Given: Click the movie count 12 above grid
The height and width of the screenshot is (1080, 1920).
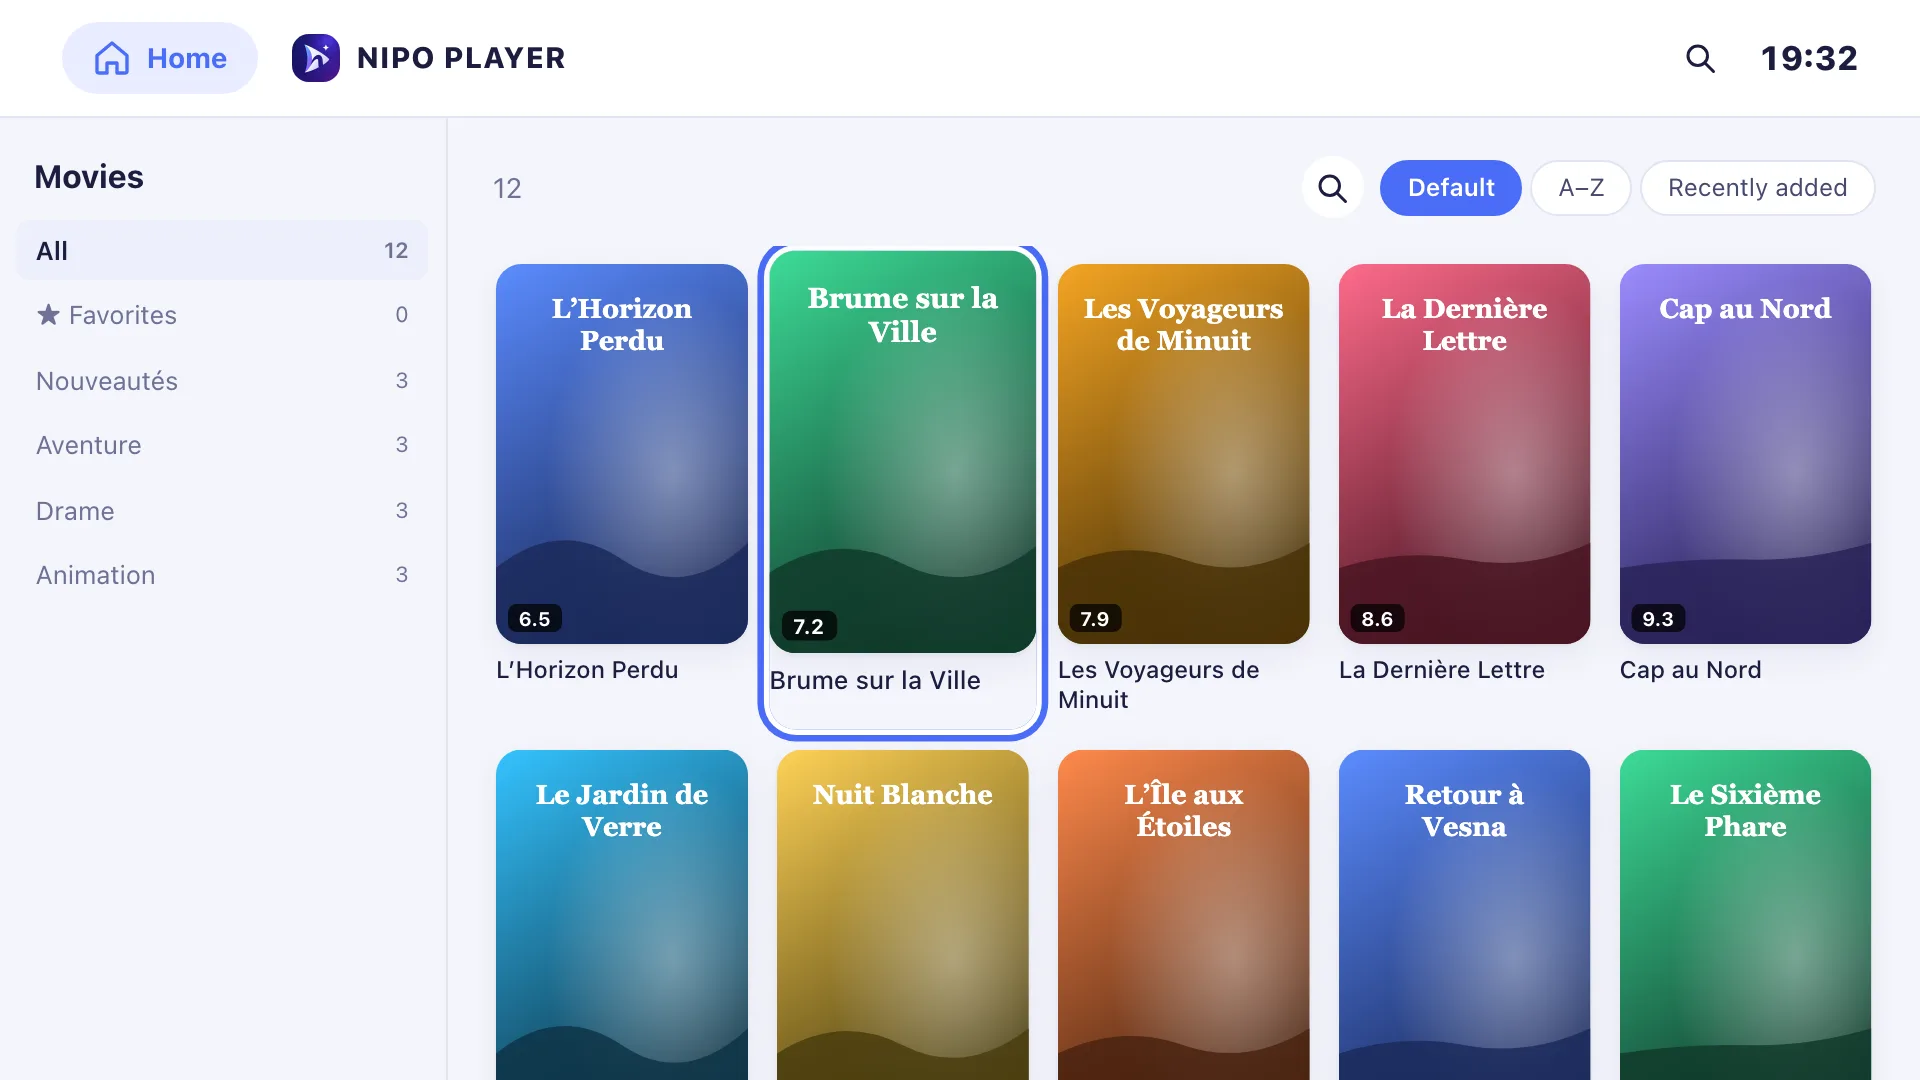Looking at the screenshot, I should (x=507, y=189).
